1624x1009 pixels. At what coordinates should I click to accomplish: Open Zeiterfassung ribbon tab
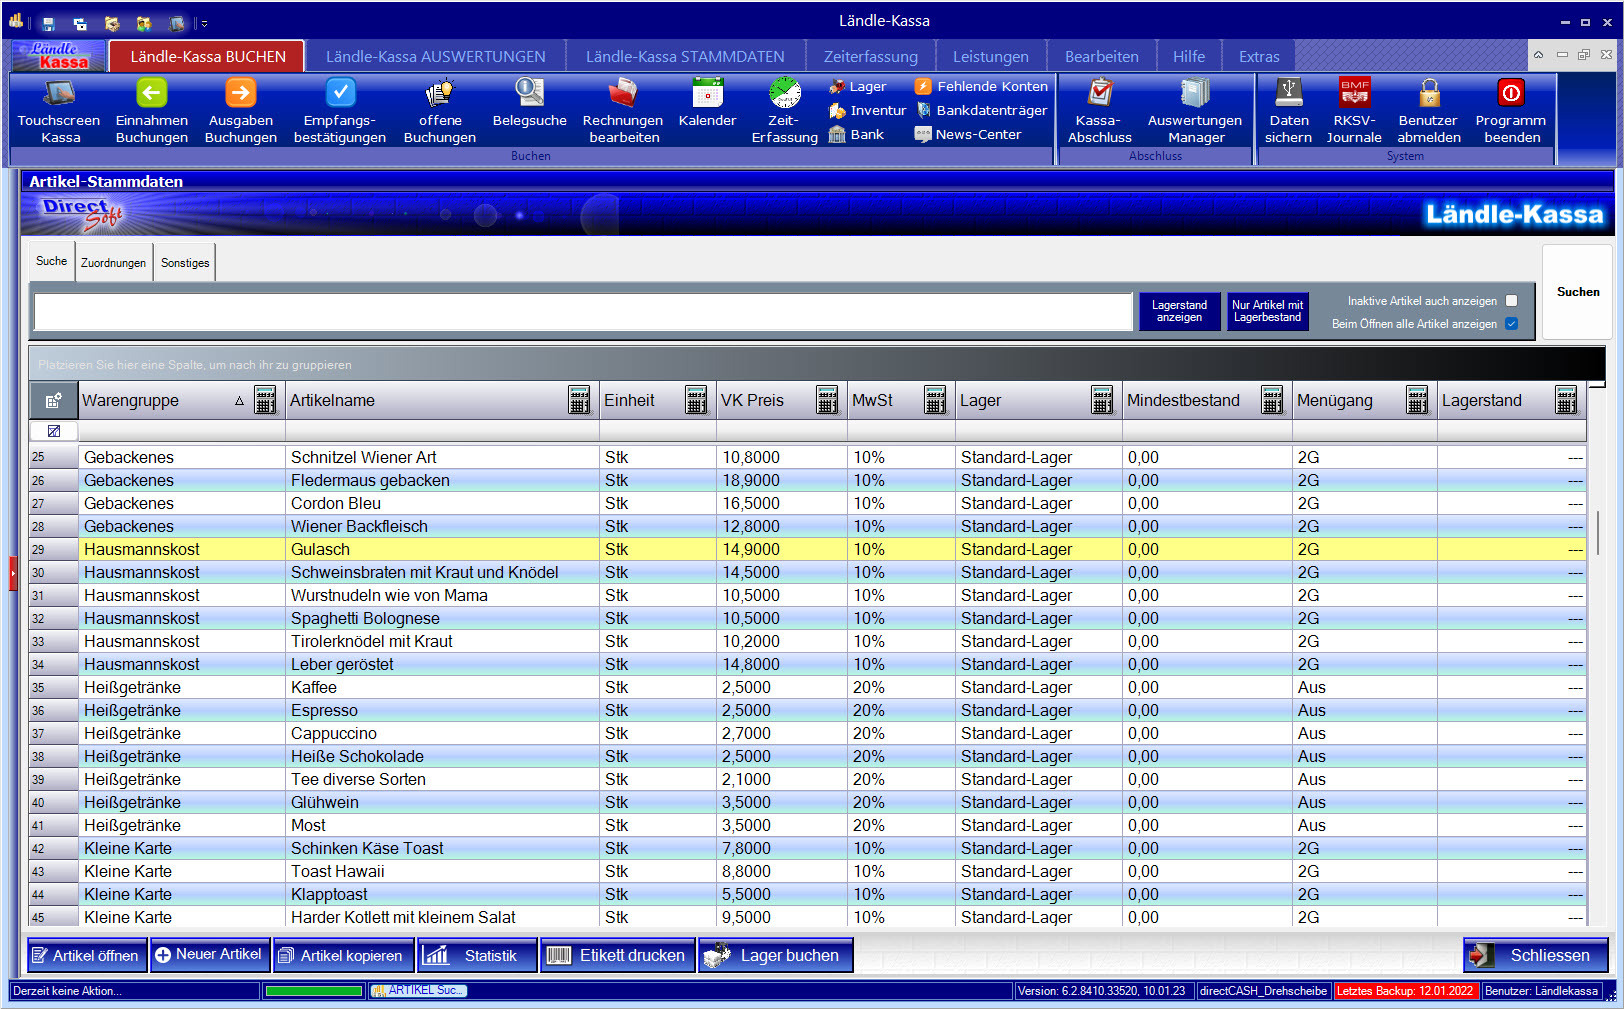[870, 57]
